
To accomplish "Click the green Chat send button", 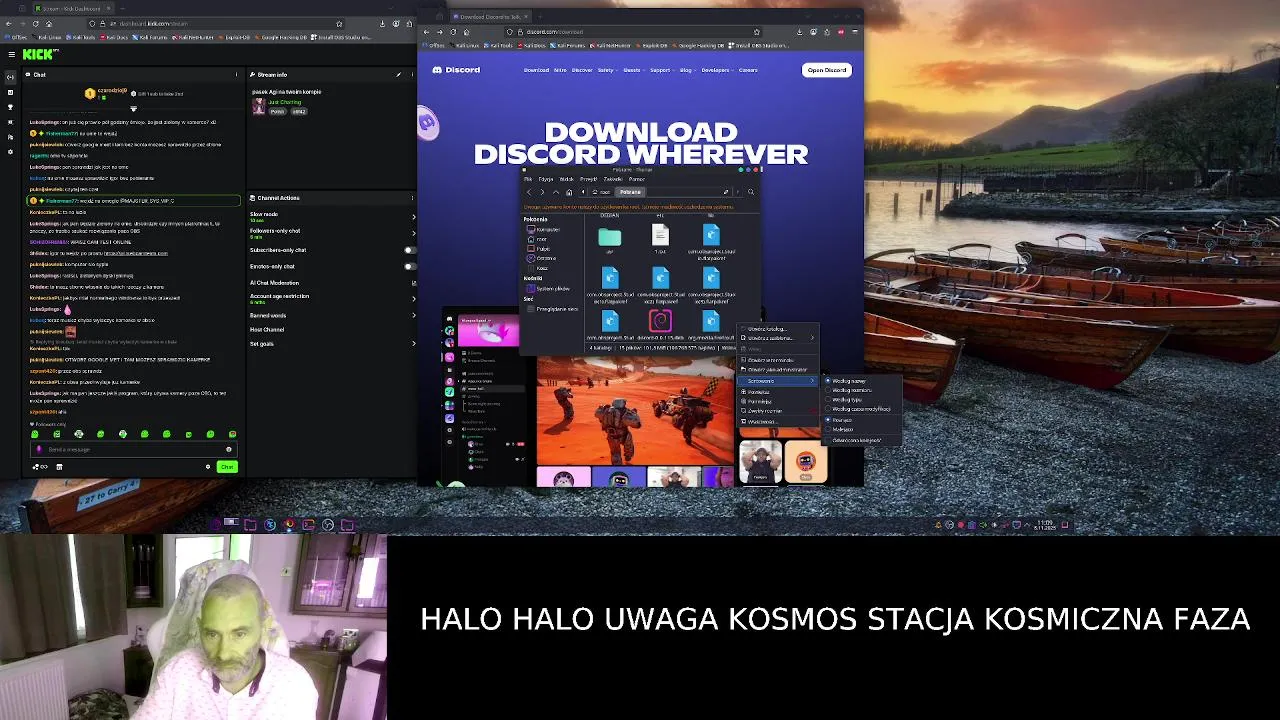I will pos(227,467).
